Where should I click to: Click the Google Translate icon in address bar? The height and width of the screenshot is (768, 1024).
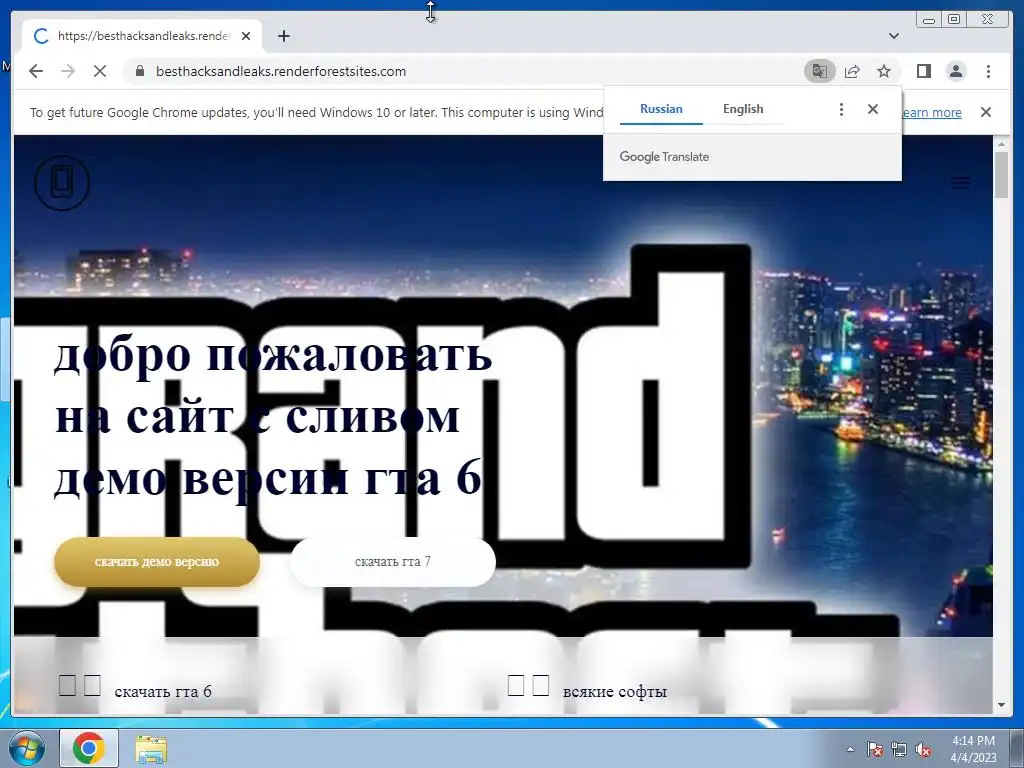coord(820,71)
